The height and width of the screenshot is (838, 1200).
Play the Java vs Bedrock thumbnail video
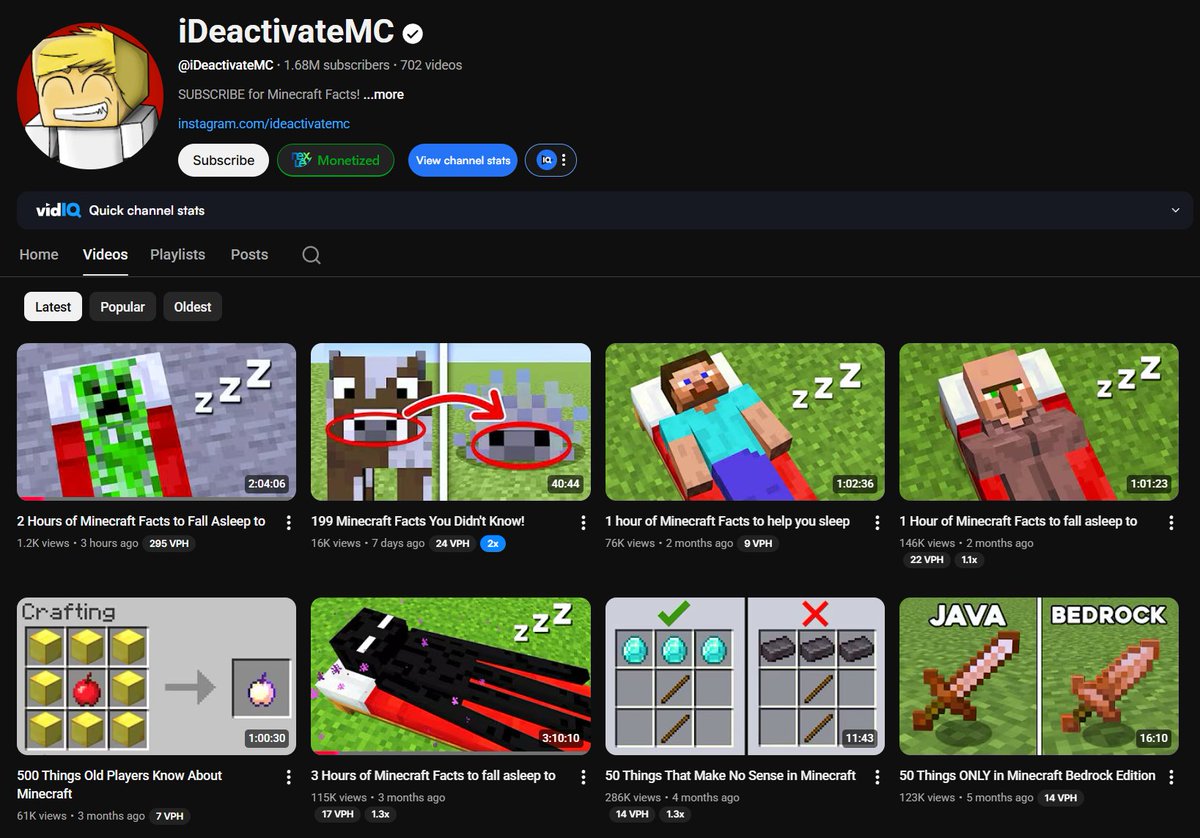(x=1039, y=676)
